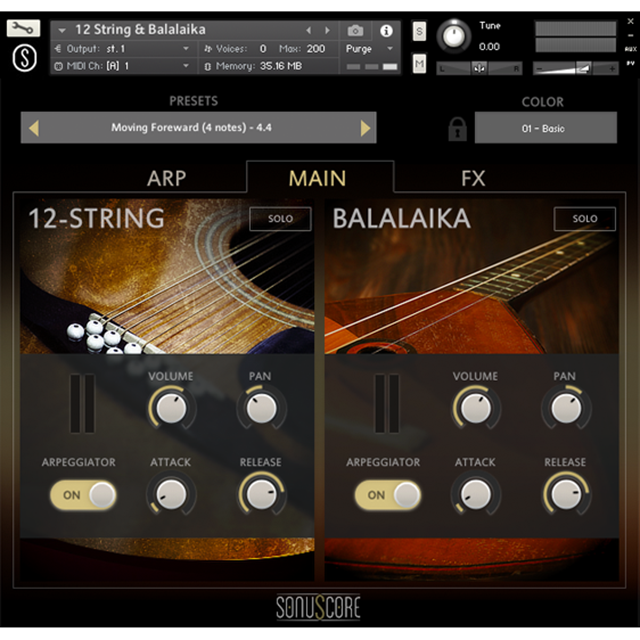Open the snapshot camera icon
Screen dimensions: 640x640
tap(355, 31)
